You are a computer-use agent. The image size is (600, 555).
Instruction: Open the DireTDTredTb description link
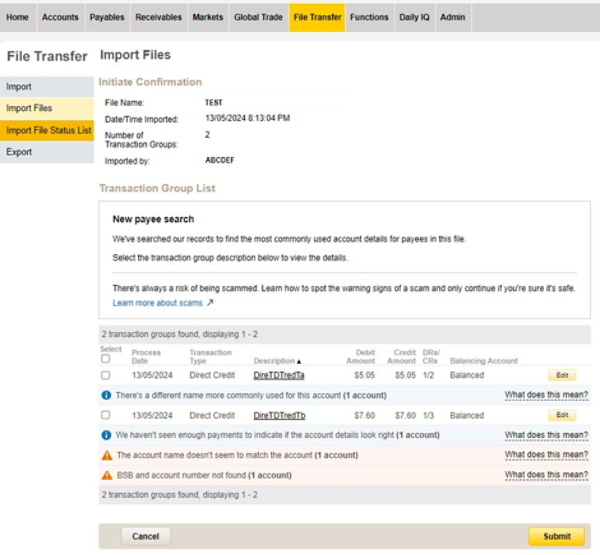coord(279,415)
